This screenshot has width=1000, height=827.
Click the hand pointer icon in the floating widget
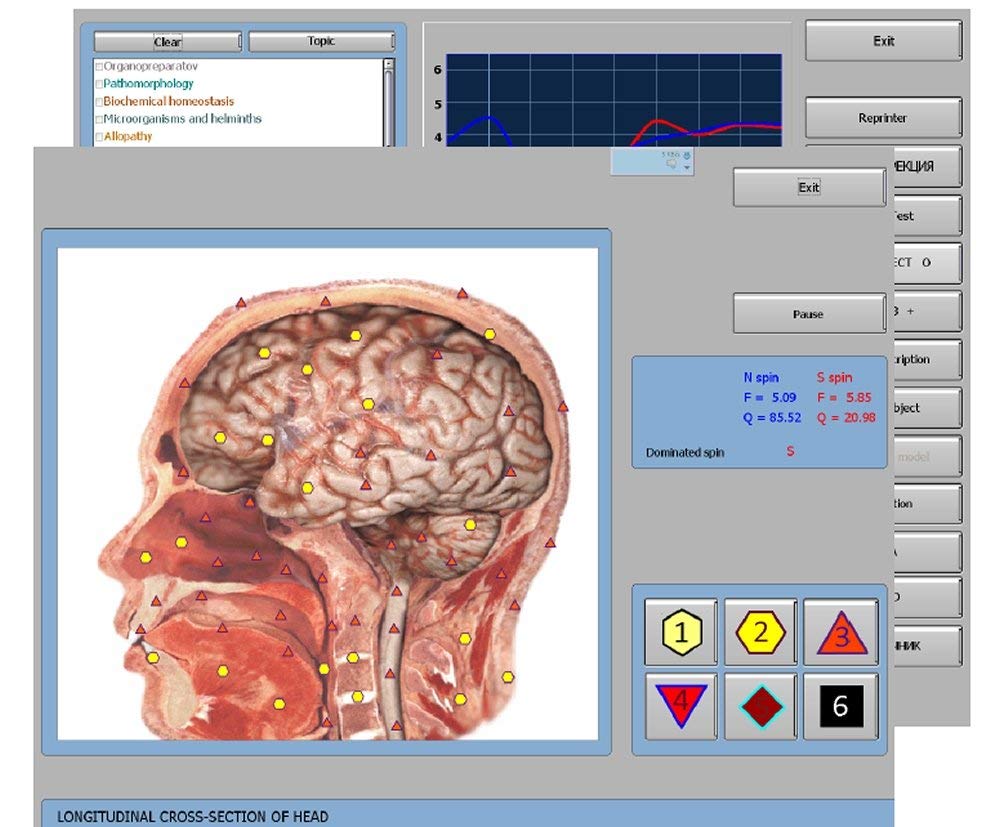tap(671, 163)
